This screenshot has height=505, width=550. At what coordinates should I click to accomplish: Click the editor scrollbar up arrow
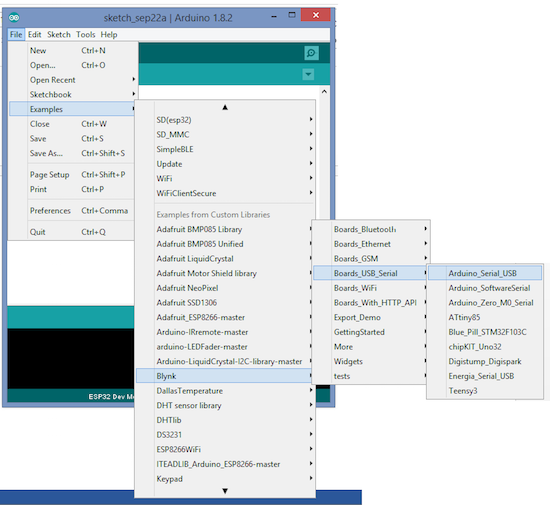(324, 92)
